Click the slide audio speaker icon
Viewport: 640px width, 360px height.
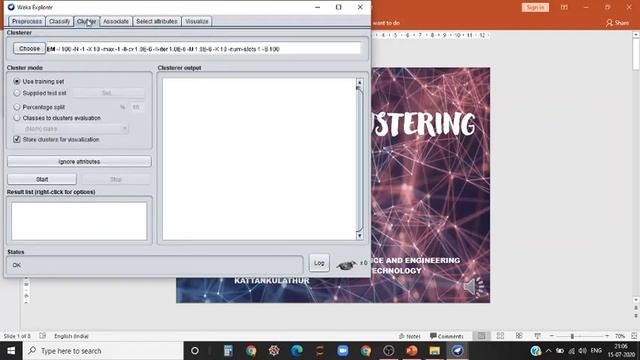pyautogui.click(x=473, y=287)
